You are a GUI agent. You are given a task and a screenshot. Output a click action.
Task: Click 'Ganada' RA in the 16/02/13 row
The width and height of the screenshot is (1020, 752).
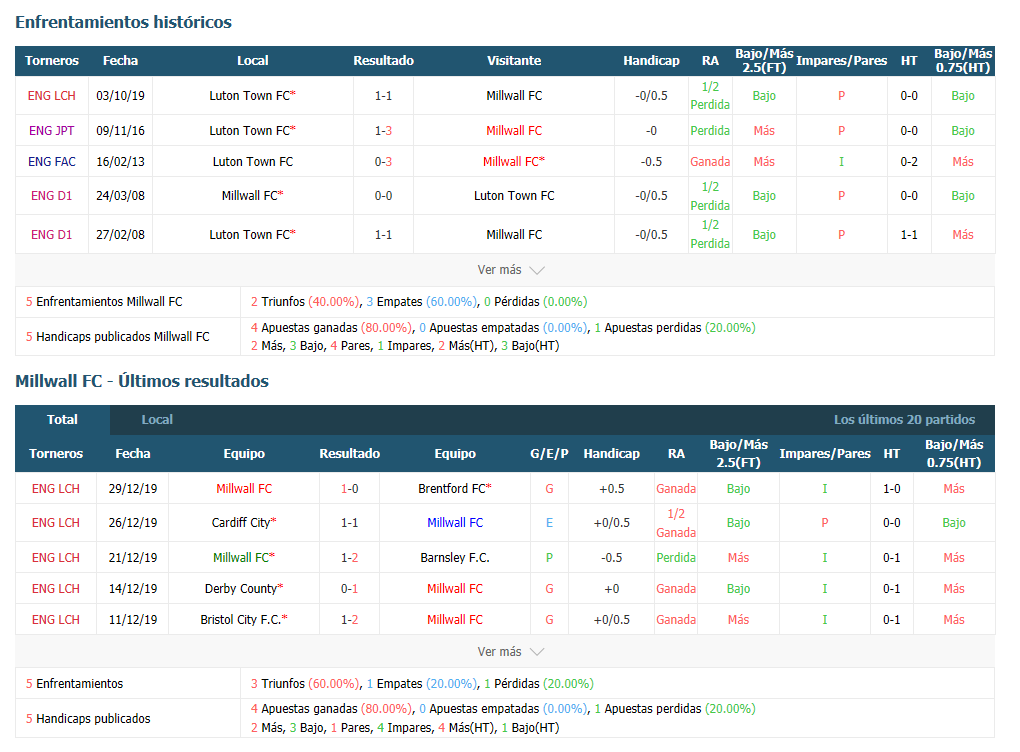click(x=710, y=162)
